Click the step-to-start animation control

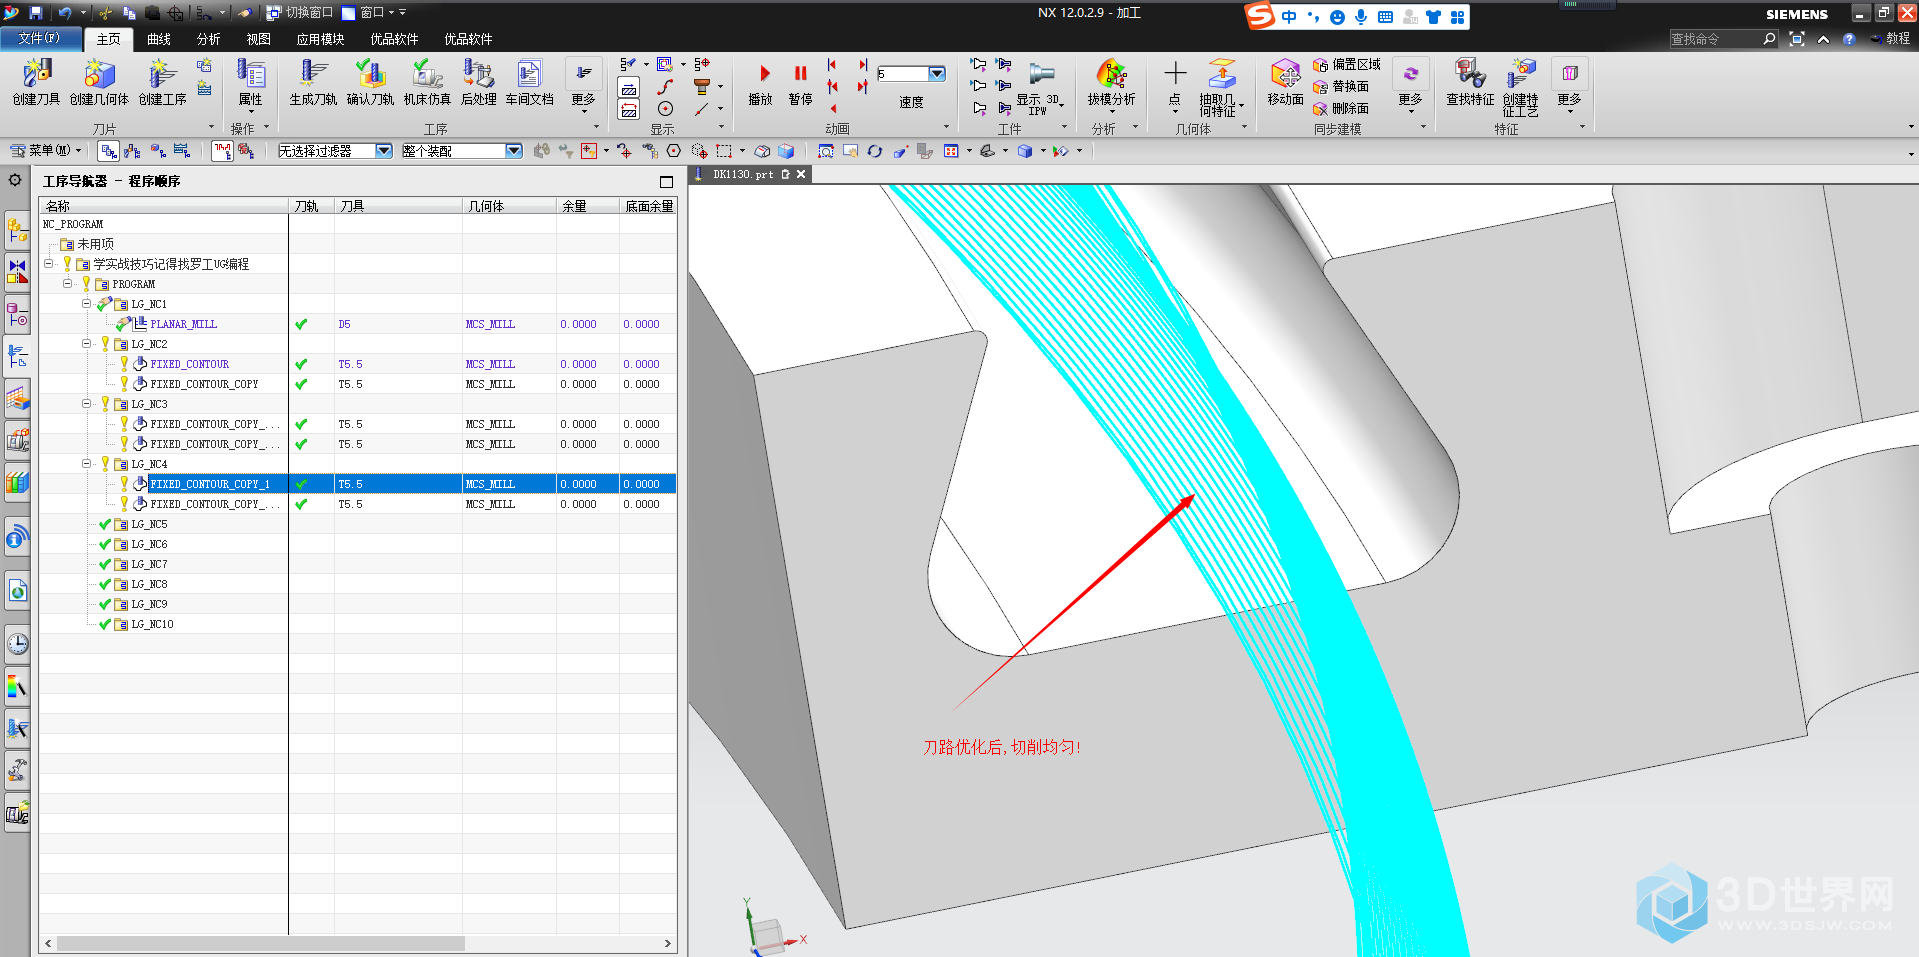click(x=832, y=64)
